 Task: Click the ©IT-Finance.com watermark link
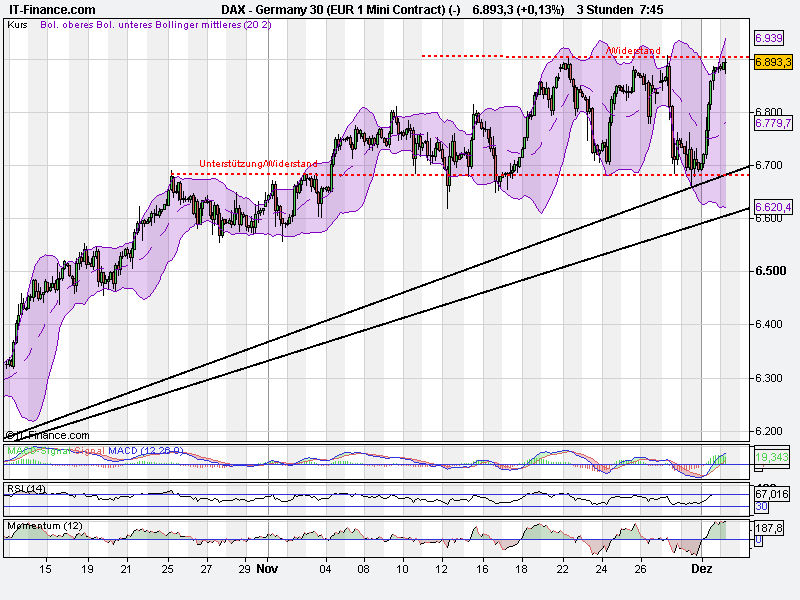tap(48, 435)
